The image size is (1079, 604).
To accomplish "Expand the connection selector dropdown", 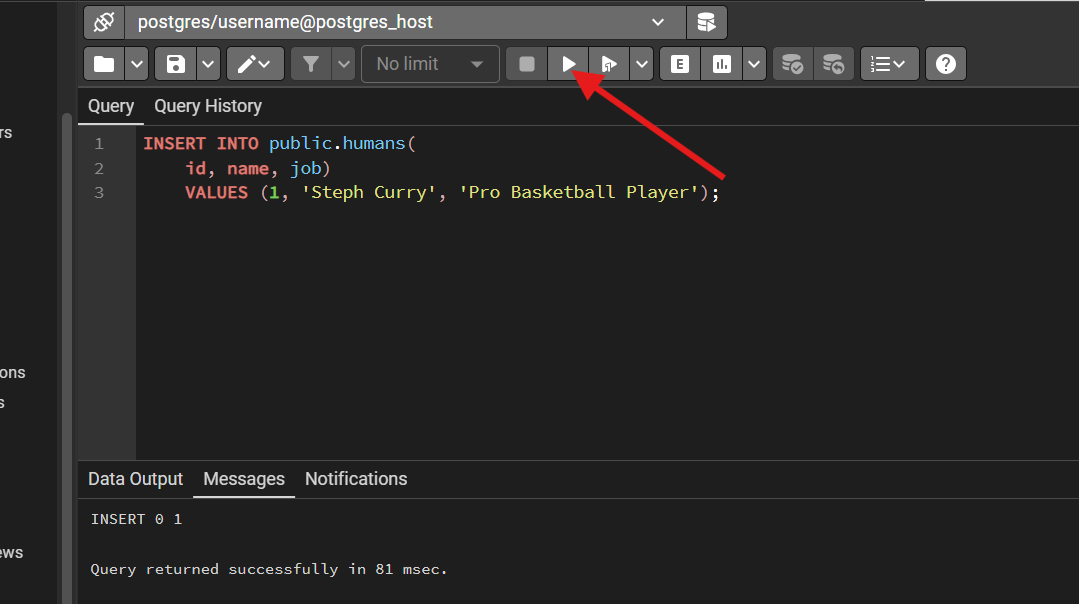I will (x=658, y=21).
